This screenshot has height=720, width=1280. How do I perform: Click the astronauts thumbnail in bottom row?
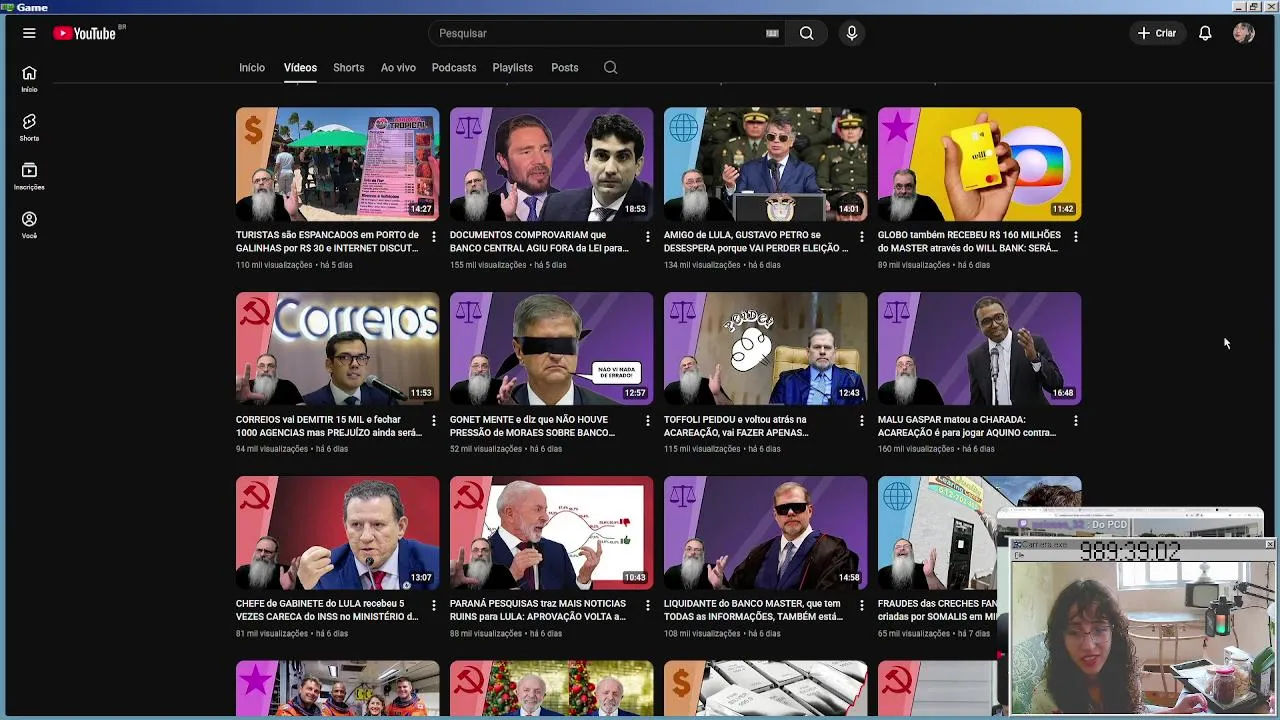(x=337, y=688)
